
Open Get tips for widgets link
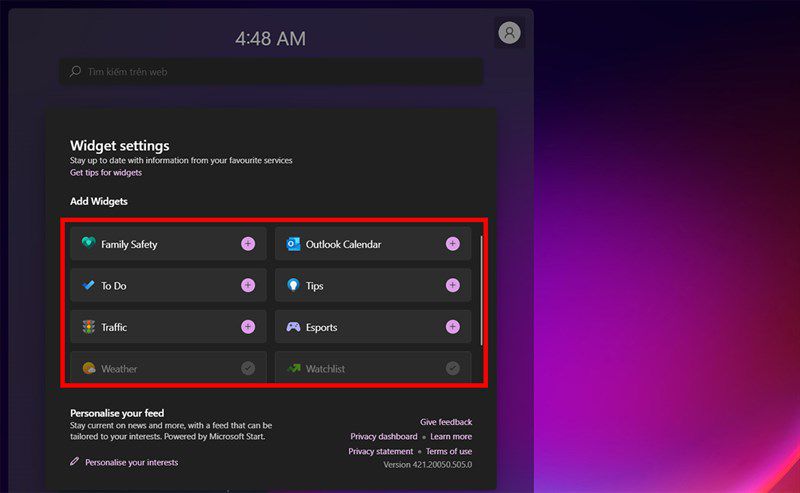[x=106, y=172]
